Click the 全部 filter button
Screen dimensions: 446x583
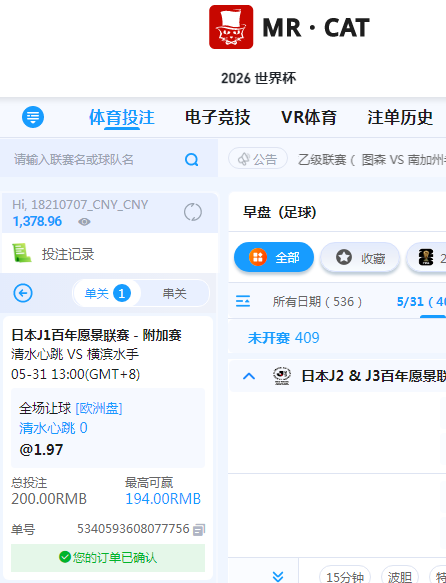[x=274, y=257]
